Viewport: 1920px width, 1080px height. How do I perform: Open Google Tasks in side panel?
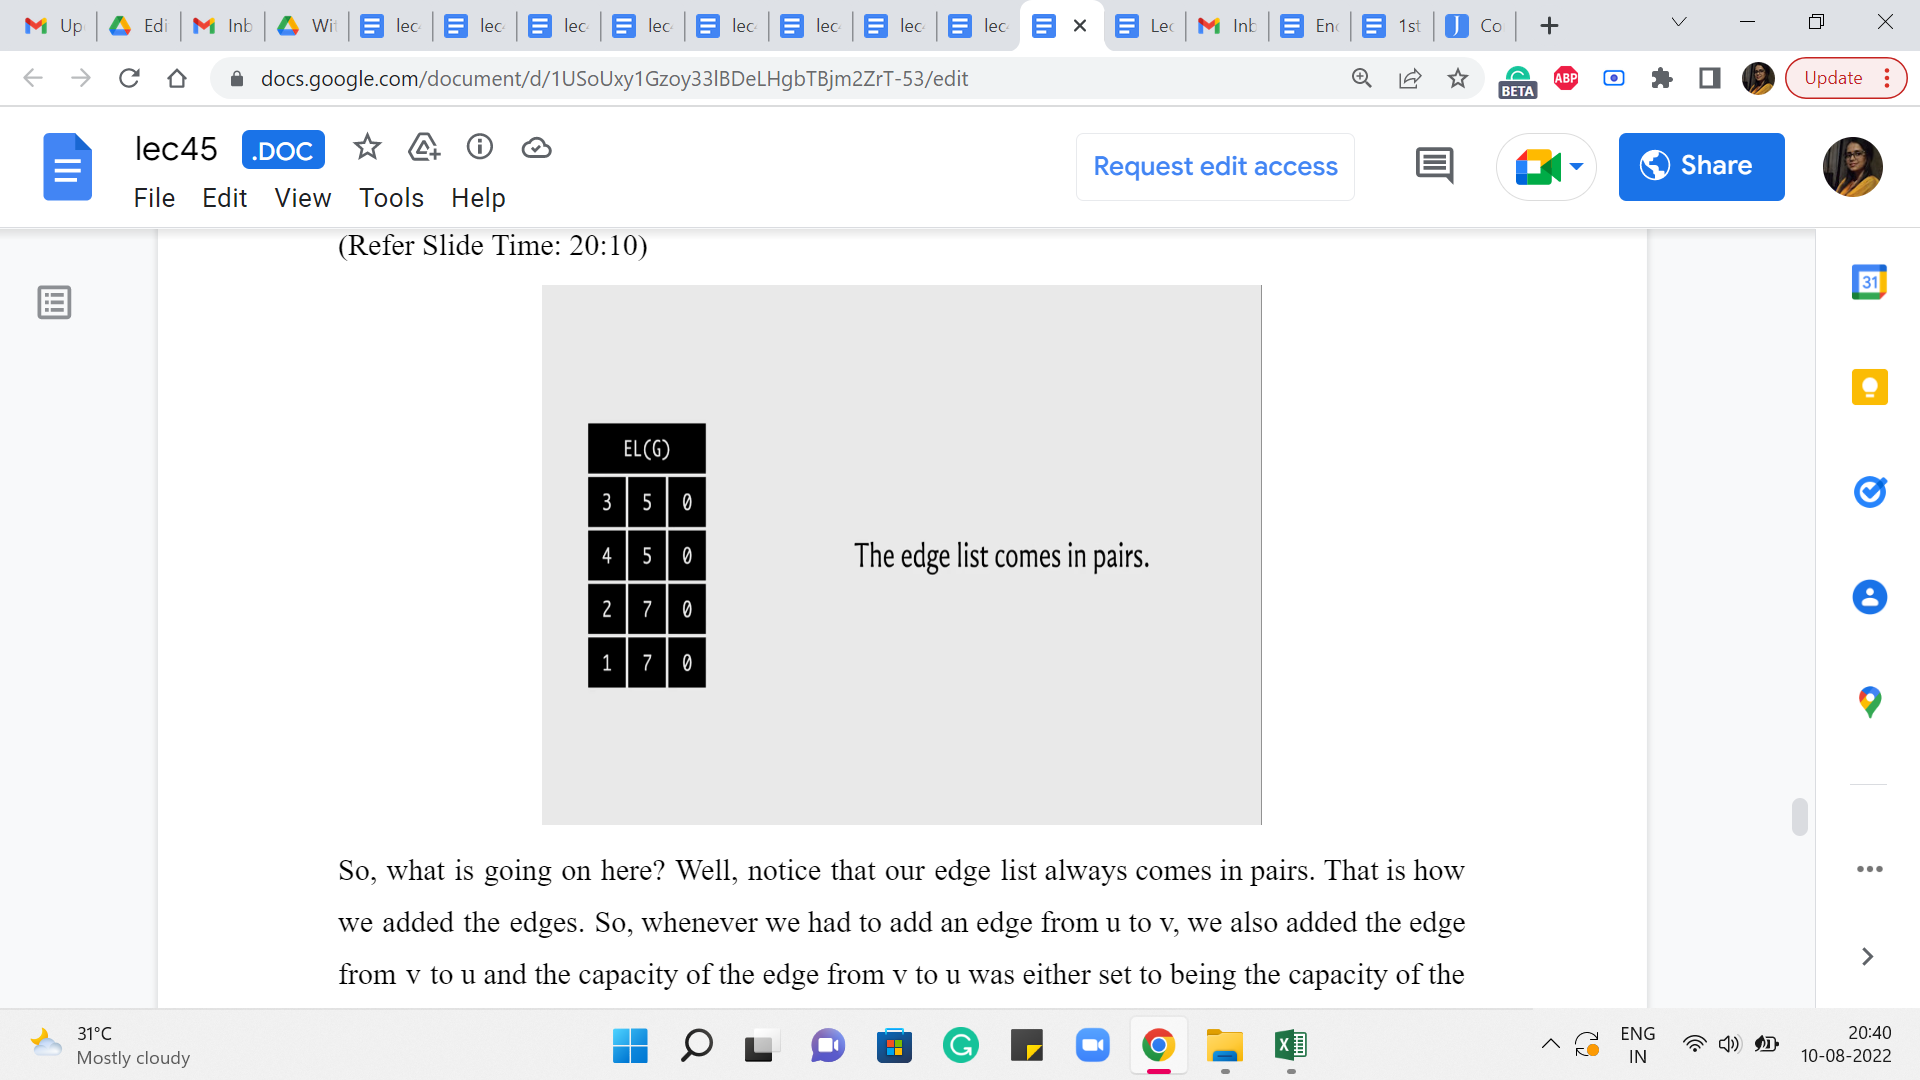tap(1869, 492)
